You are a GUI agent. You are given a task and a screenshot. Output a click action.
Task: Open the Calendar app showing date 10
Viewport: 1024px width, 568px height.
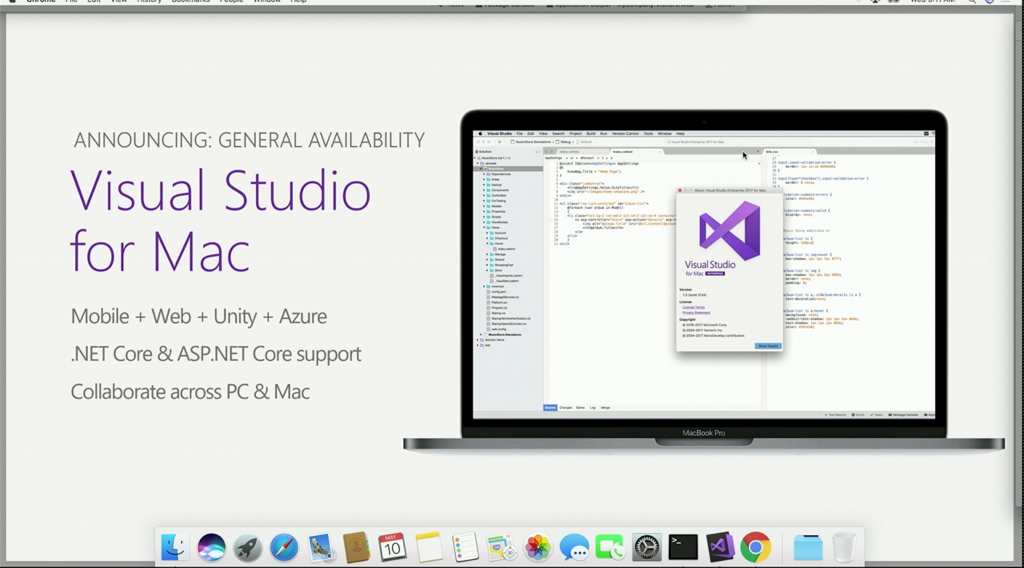click(x=392, y=547)
